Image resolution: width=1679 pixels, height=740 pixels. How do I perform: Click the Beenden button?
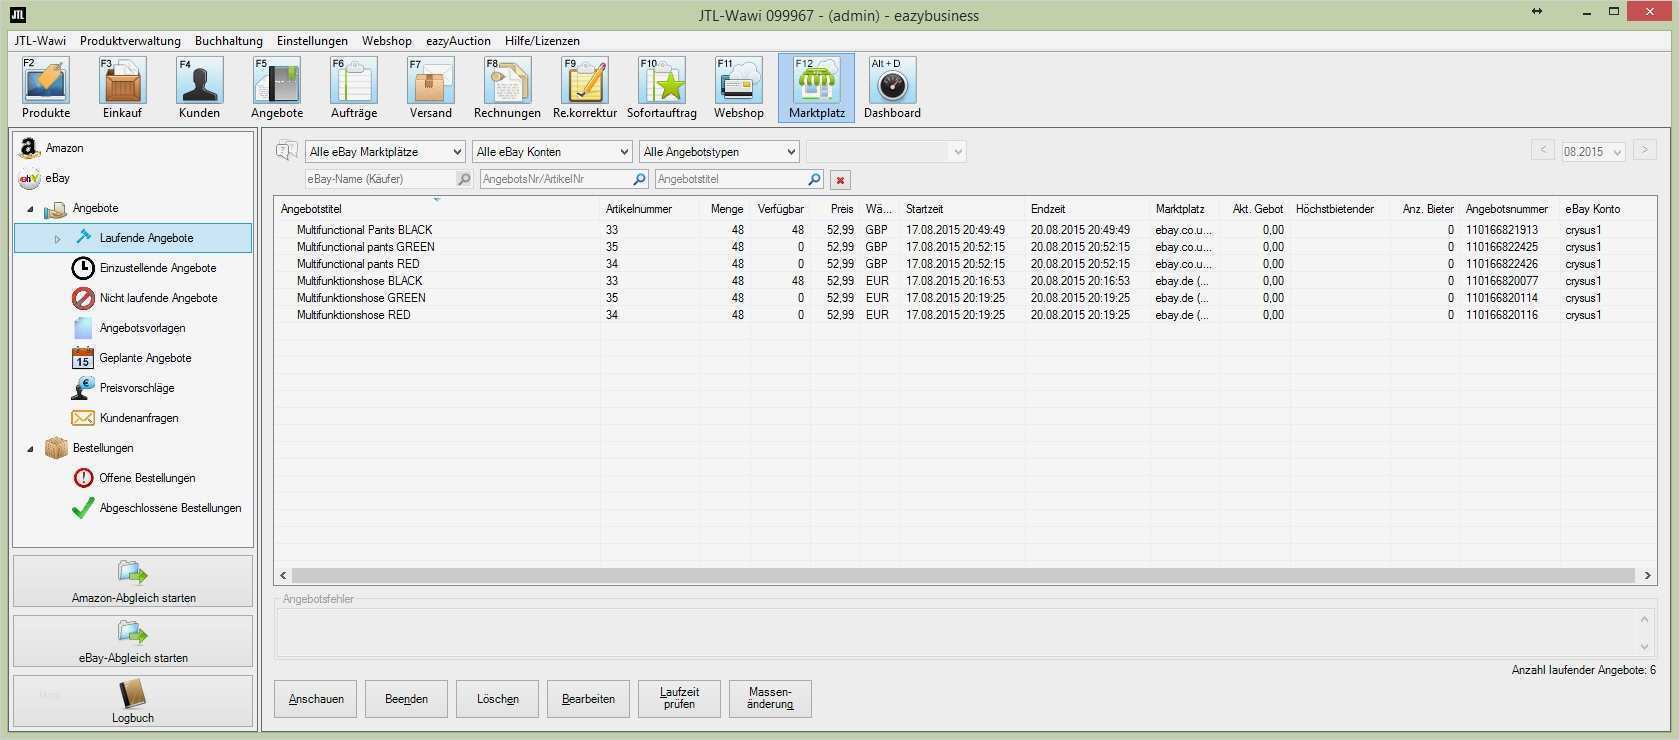(x=406, y=699)
